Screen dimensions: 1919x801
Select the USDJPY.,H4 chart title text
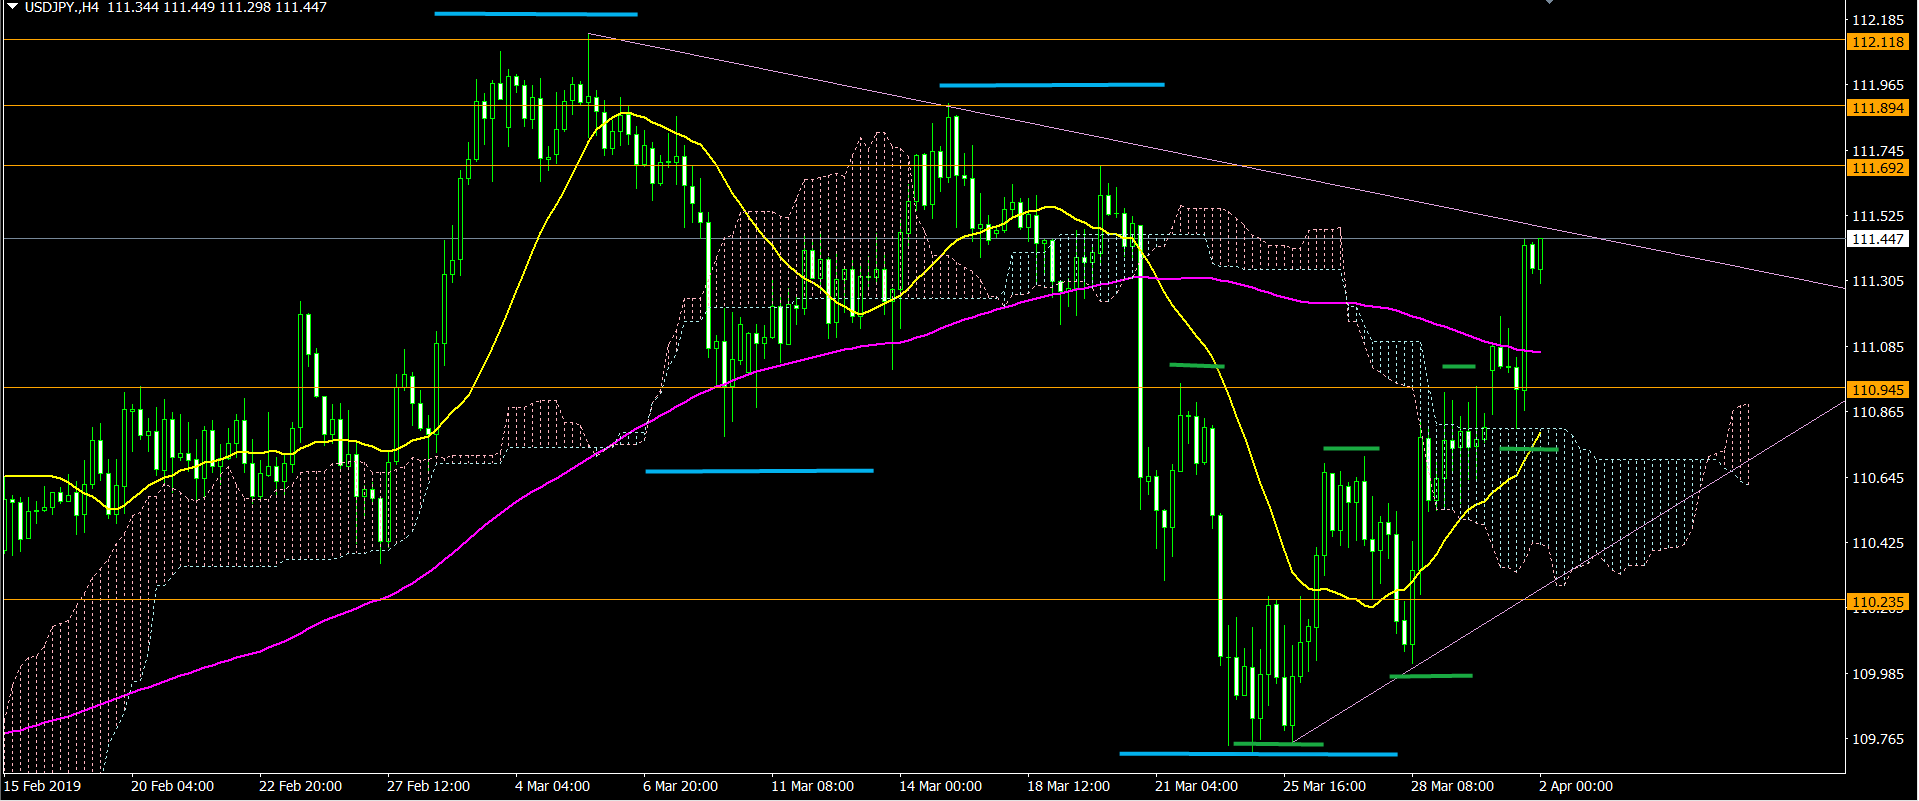click(62, 7)
